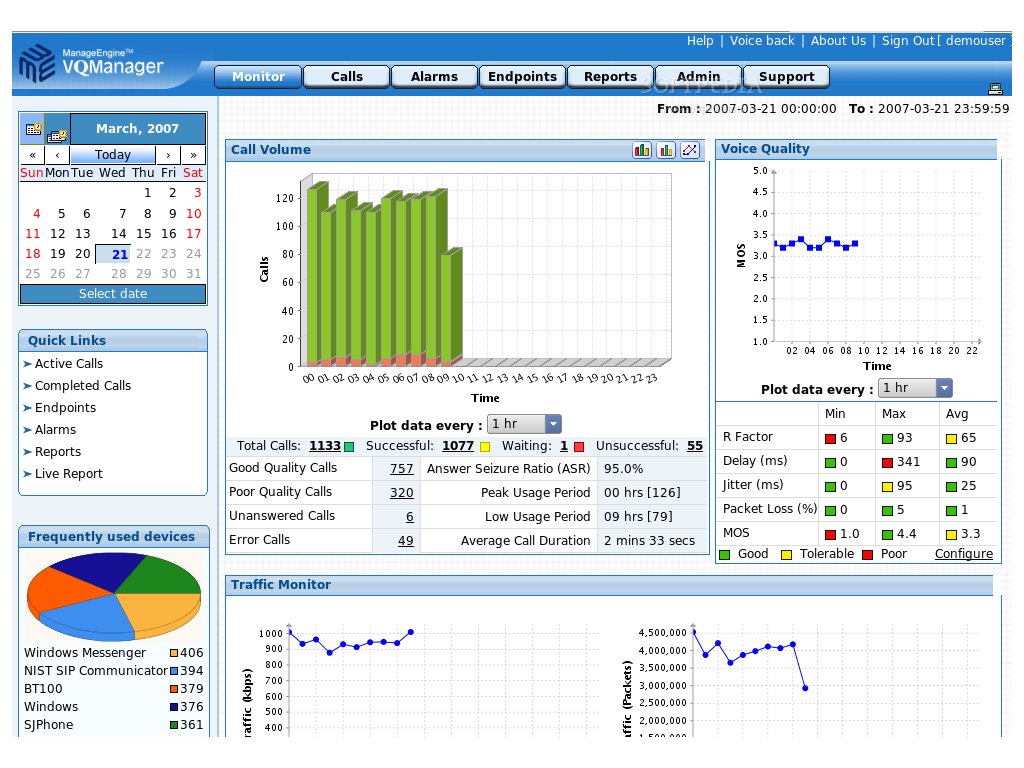Click 'R Factor' row label
Image resolution: width=1024 pixels, height=768 pixels.
748,437
